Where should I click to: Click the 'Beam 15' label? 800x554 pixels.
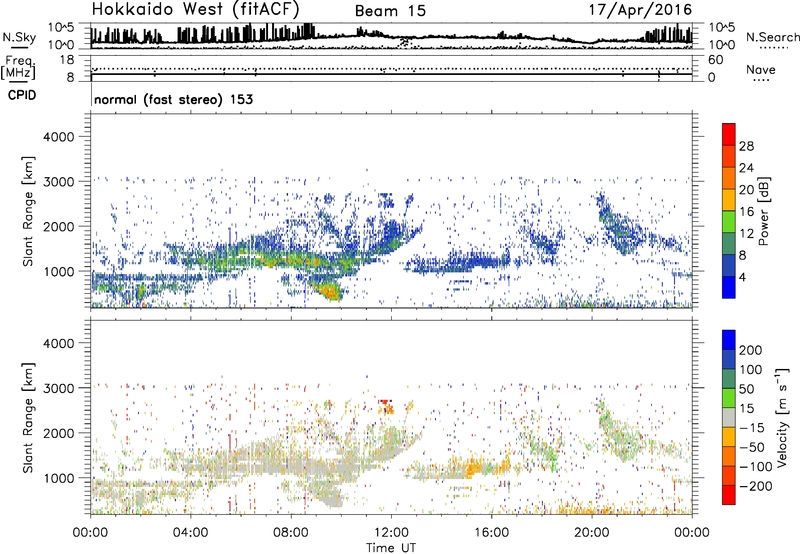(x=390, y=11)
